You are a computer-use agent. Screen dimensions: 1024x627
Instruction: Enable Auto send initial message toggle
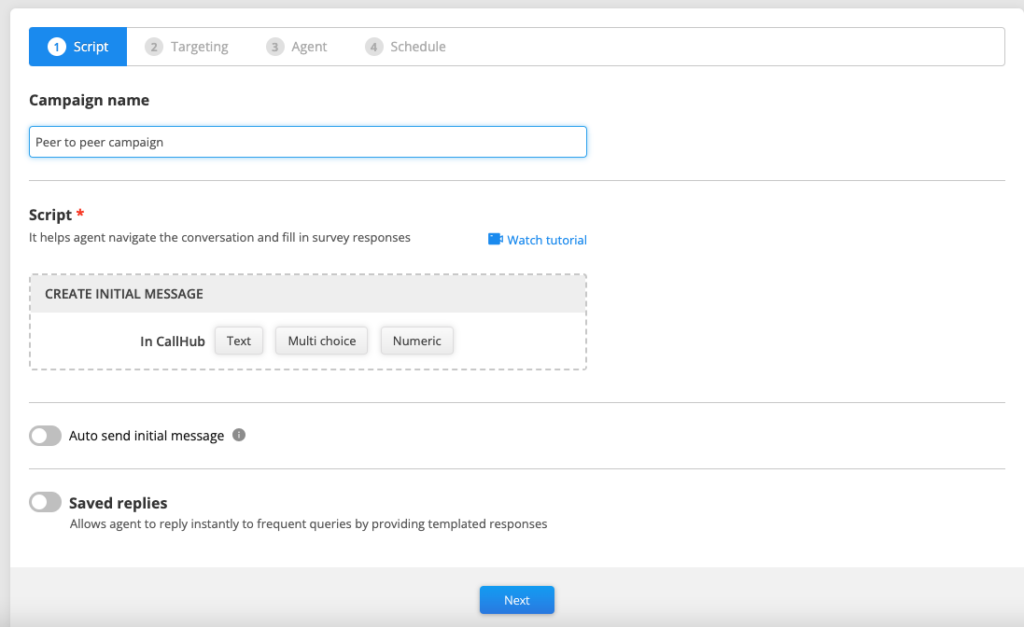(45, 436)
